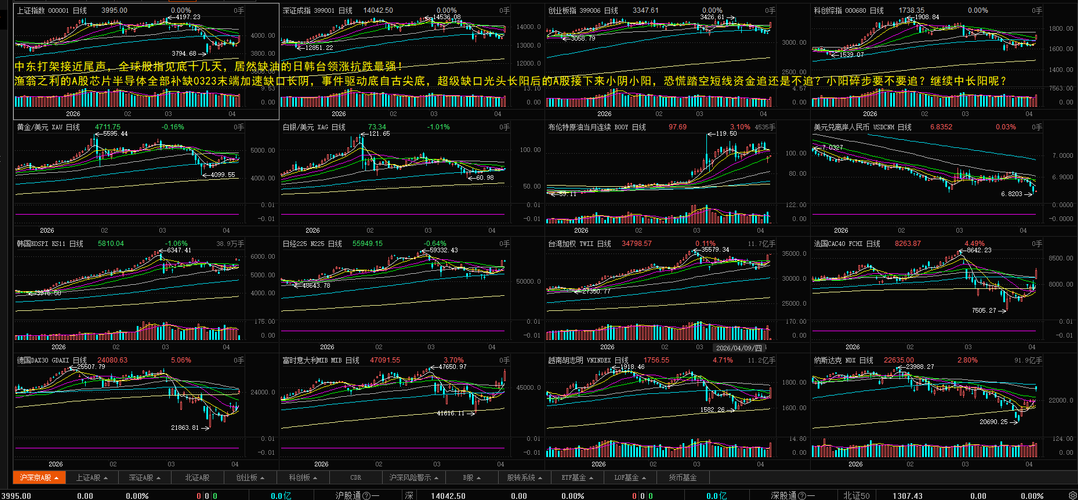Expand the 沪深京A股 tab dropdown arrow
The height and width of the screenshot is (500, 1078).
(x=56, y=478)
